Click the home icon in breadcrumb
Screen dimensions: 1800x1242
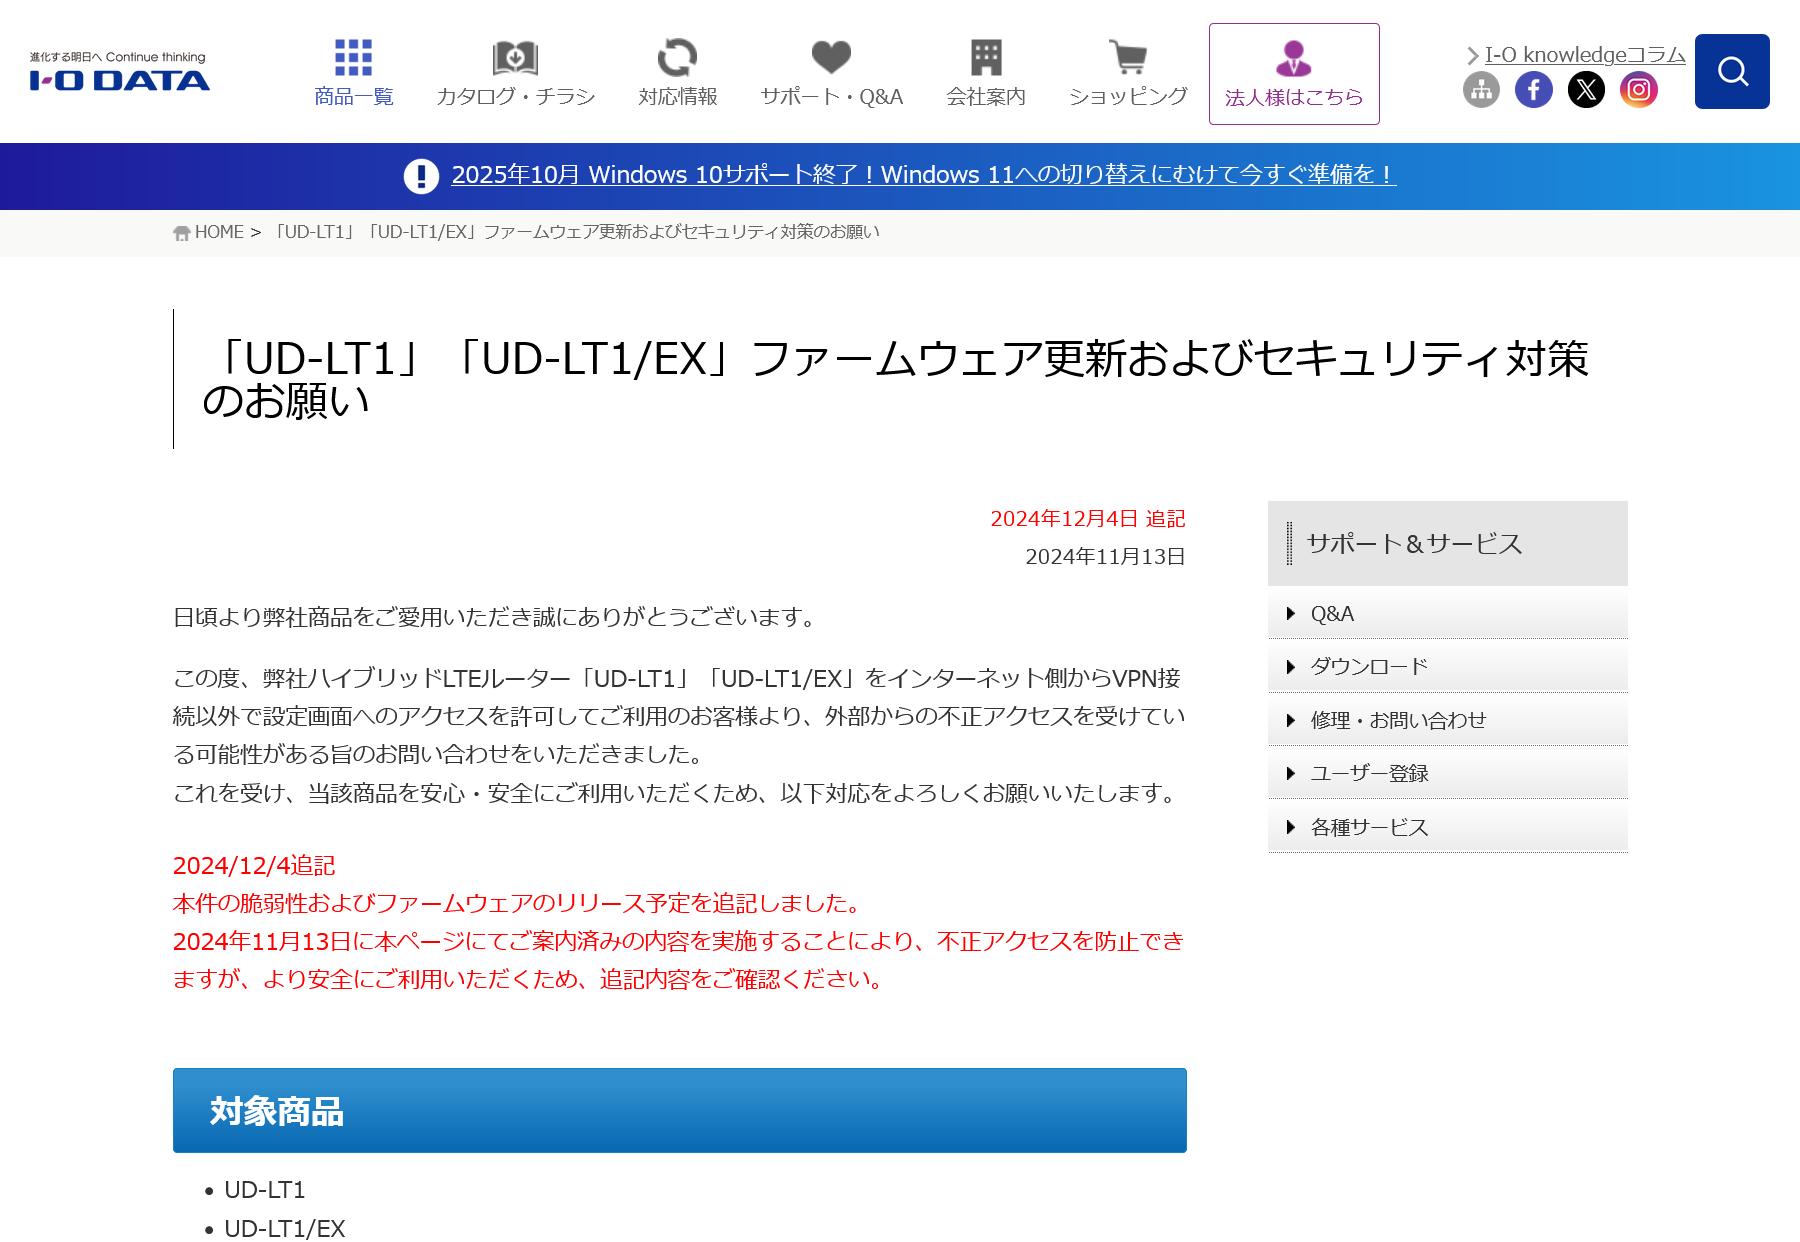pos(181,233)
